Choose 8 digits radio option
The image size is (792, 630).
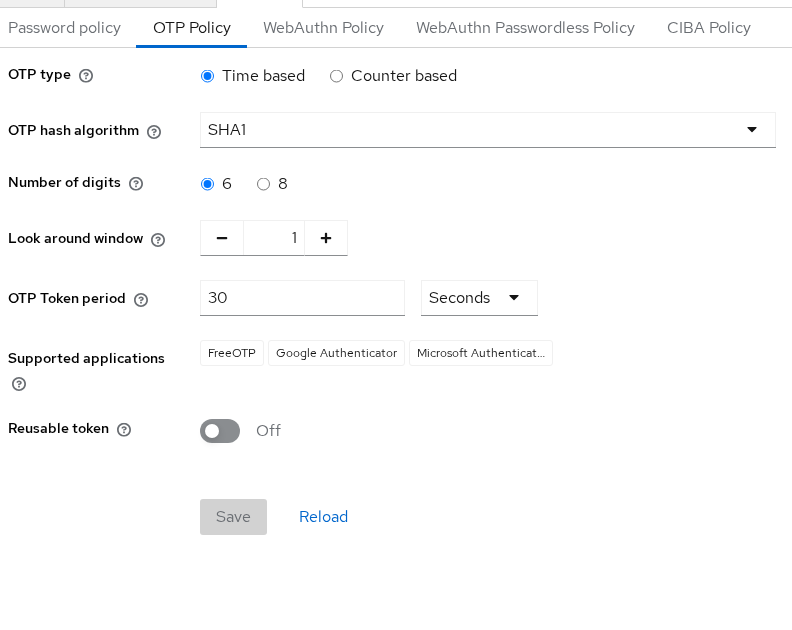click(x=263, y=184)
